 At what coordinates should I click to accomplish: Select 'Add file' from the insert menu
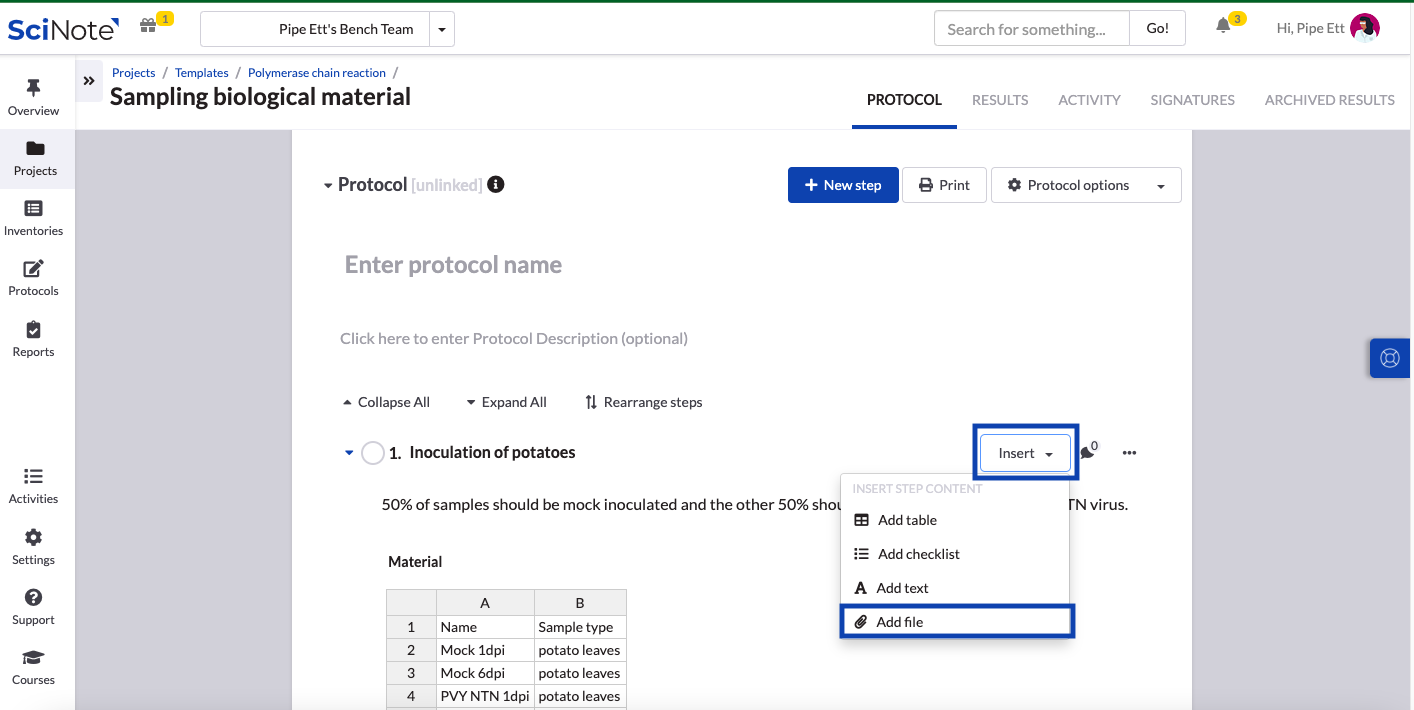pos(900,621)
